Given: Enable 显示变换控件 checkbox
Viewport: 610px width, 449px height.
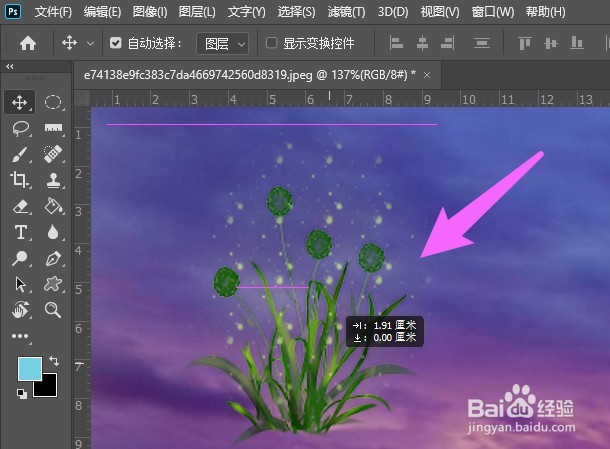Looking at the screenshot, I should tap(272, 43).
